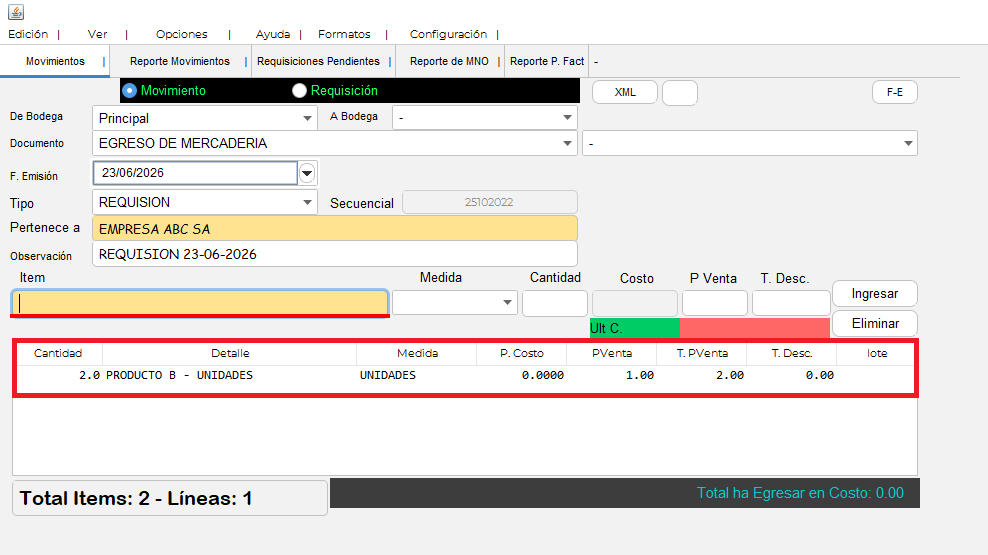The image size is (988, 555).
Task: Click the Medida column header in table
Action: tap(417, 353)
